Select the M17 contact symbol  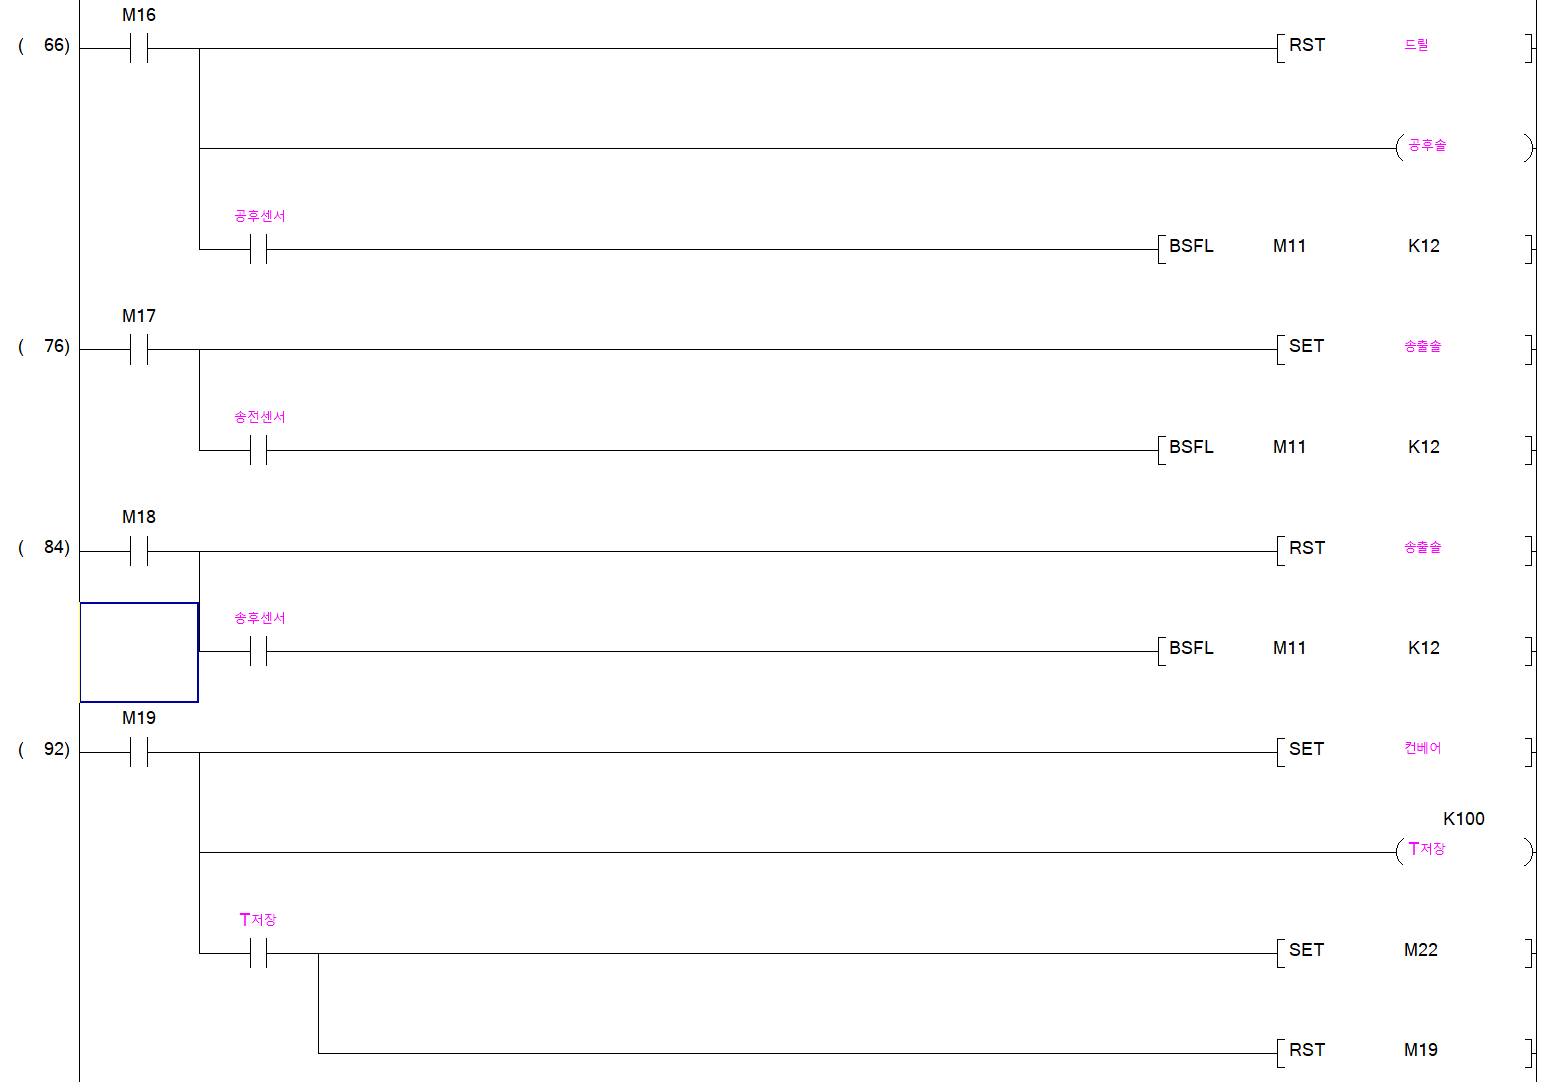(139, 349)
